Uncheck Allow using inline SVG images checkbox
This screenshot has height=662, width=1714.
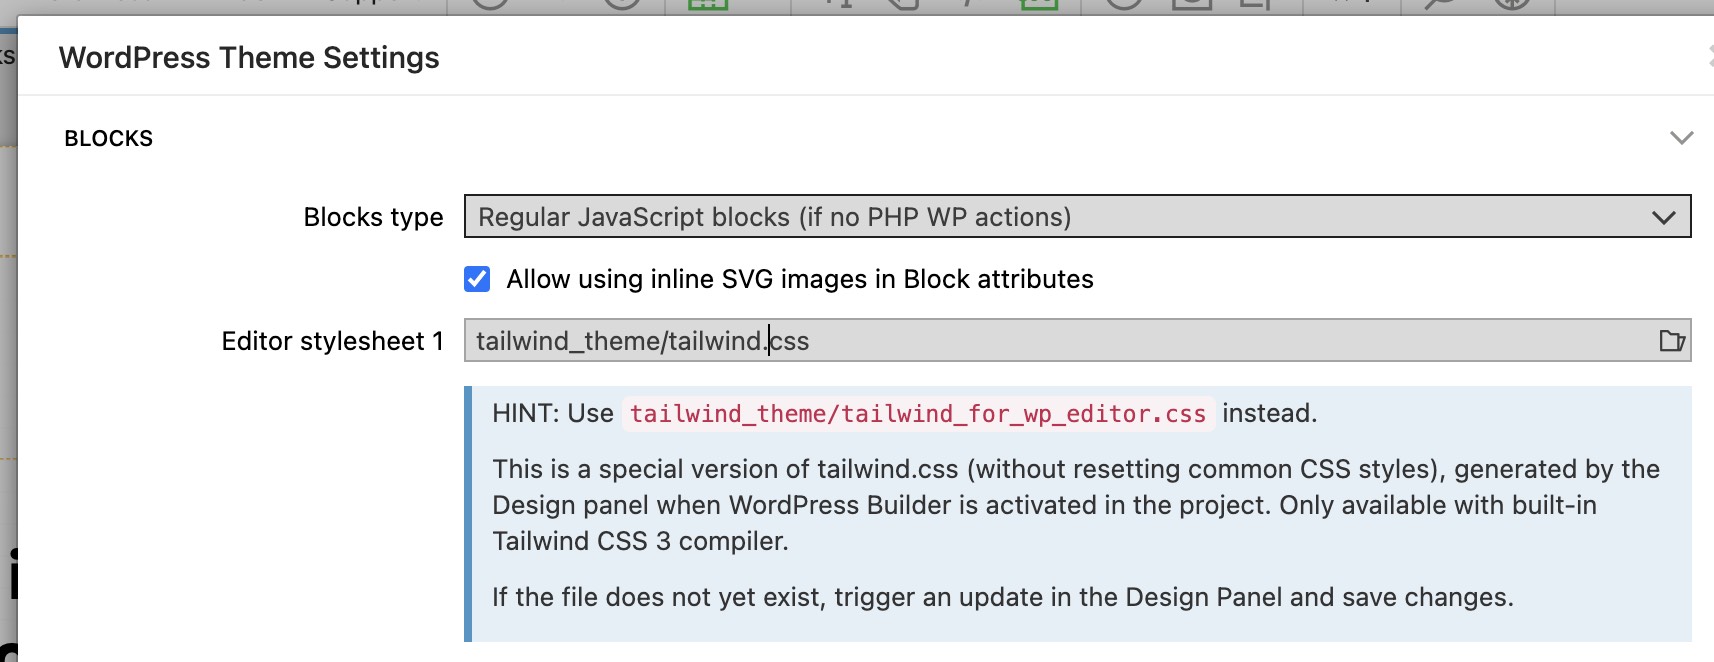[x=477, y=279]
